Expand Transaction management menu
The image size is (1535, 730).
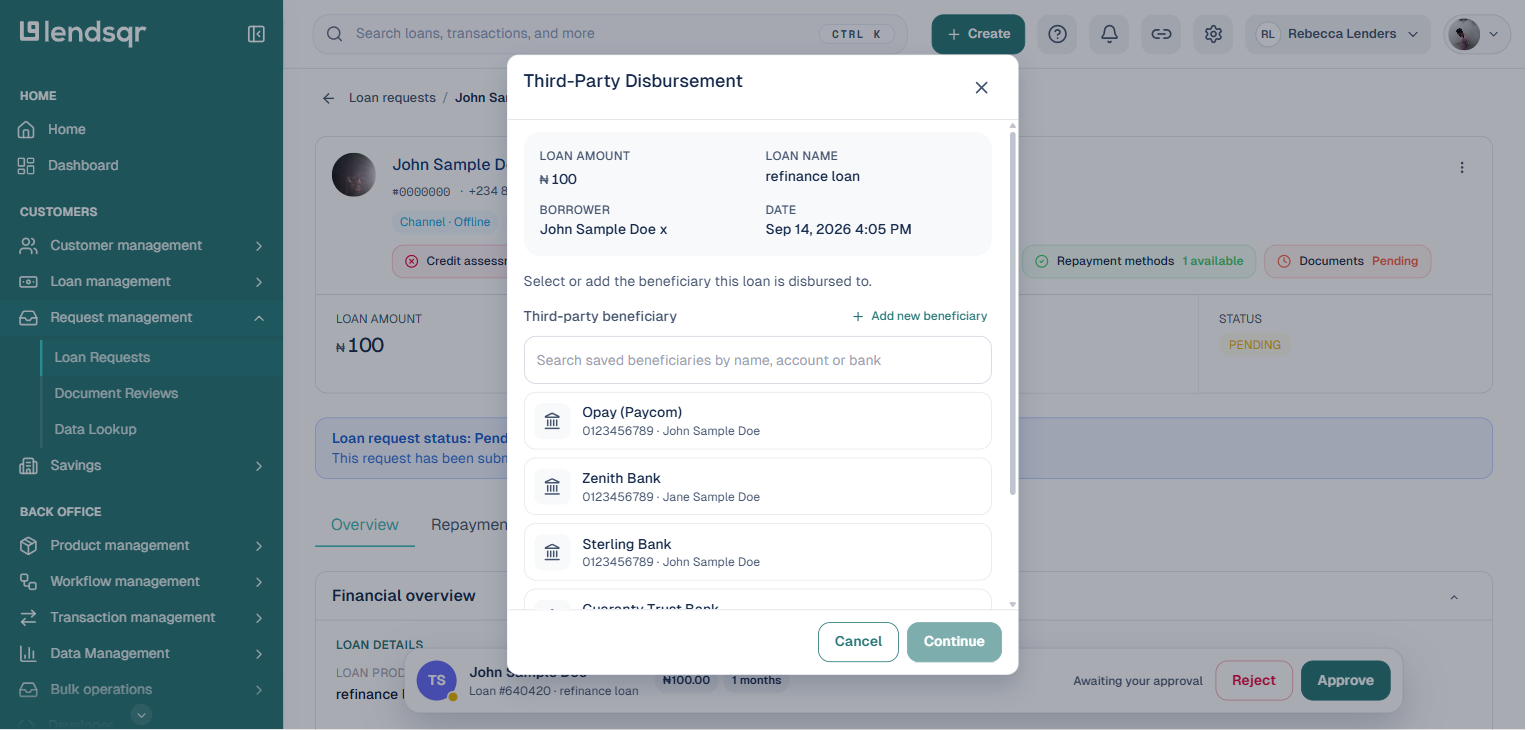tap(141, 617)
